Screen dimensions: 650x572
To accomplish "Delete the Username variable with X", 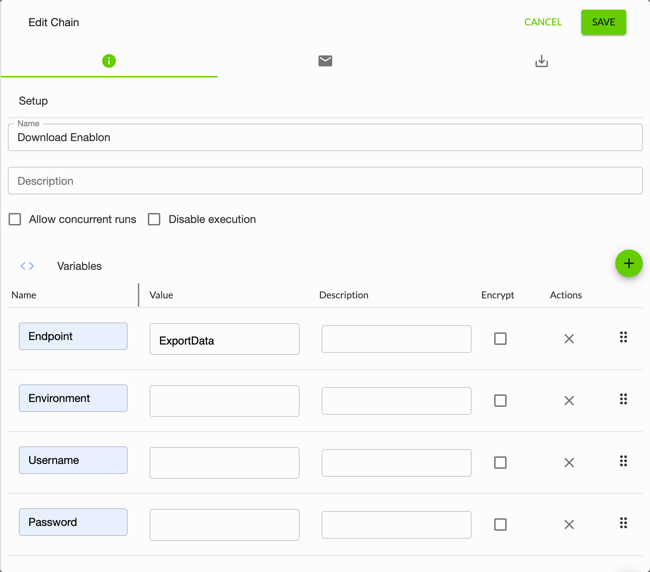I will (569, 463).
